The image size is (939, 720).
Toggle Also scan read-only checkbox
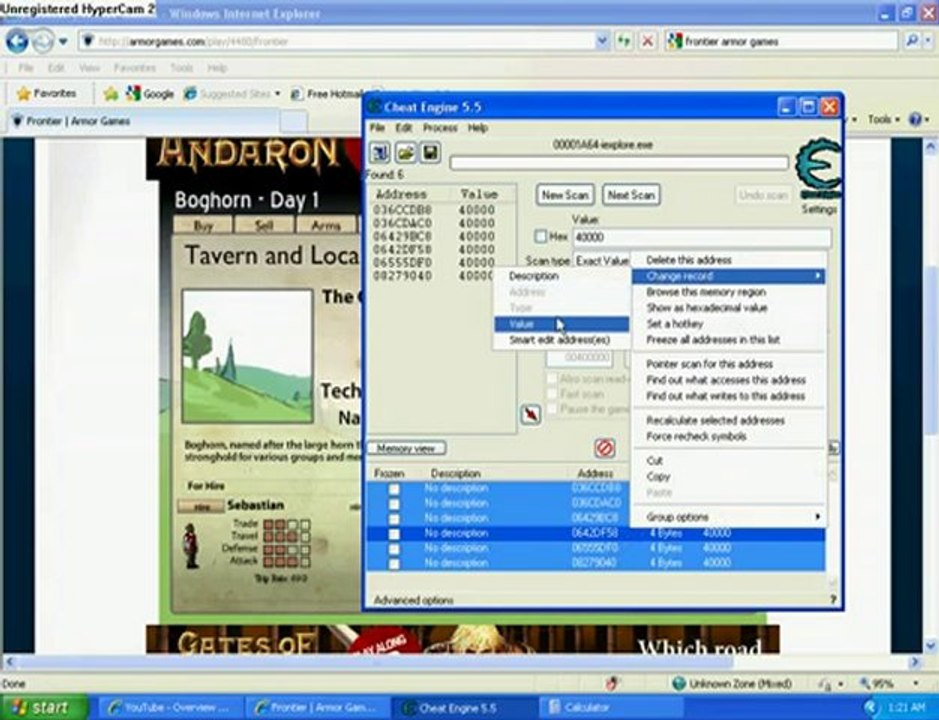point(552,379)
